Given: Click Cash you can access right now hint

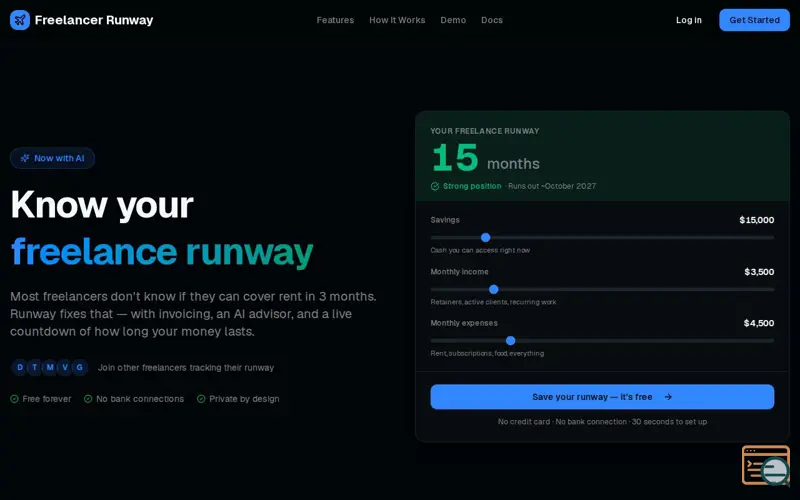Looking at the screenshot, I should (480, 251).
